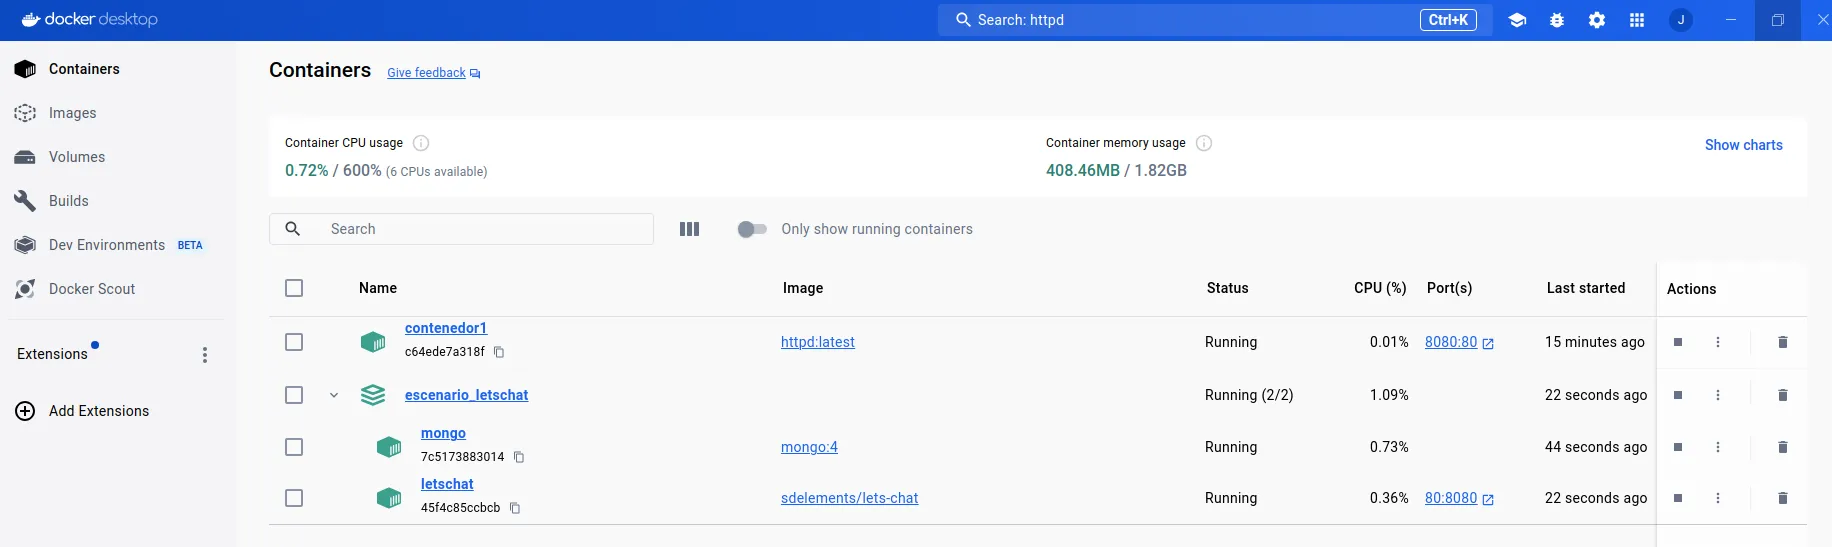This screenshot has width=1832, height=547.
Task: Open the httpd:latest image link
Action: 817,342
